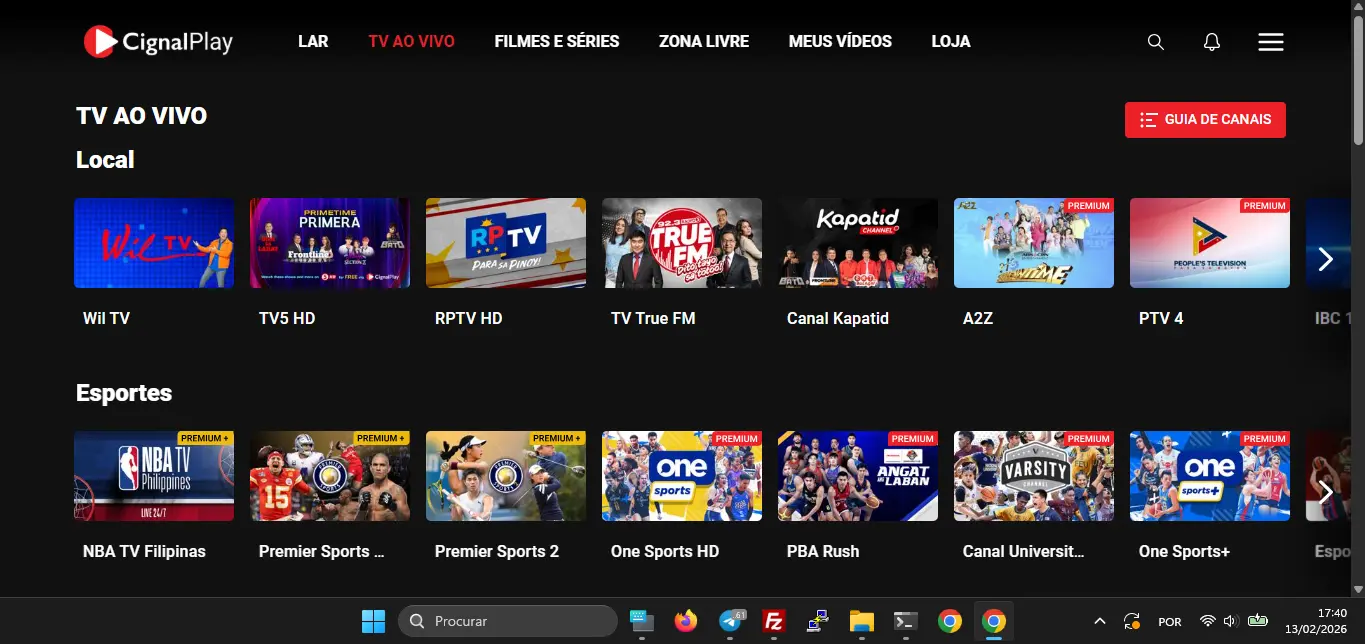Click the 'Premier Sports 2' title
The width and height of the screenshot is (1365, 644).
[497, 551]
